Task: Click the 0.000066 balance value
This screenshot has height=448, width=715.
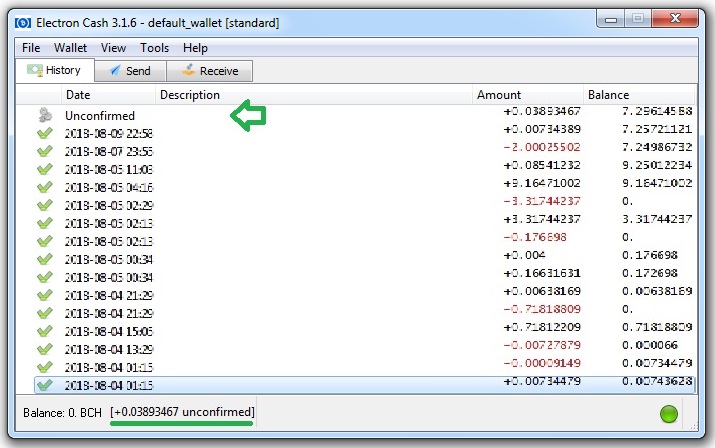Action: (650, 345)
